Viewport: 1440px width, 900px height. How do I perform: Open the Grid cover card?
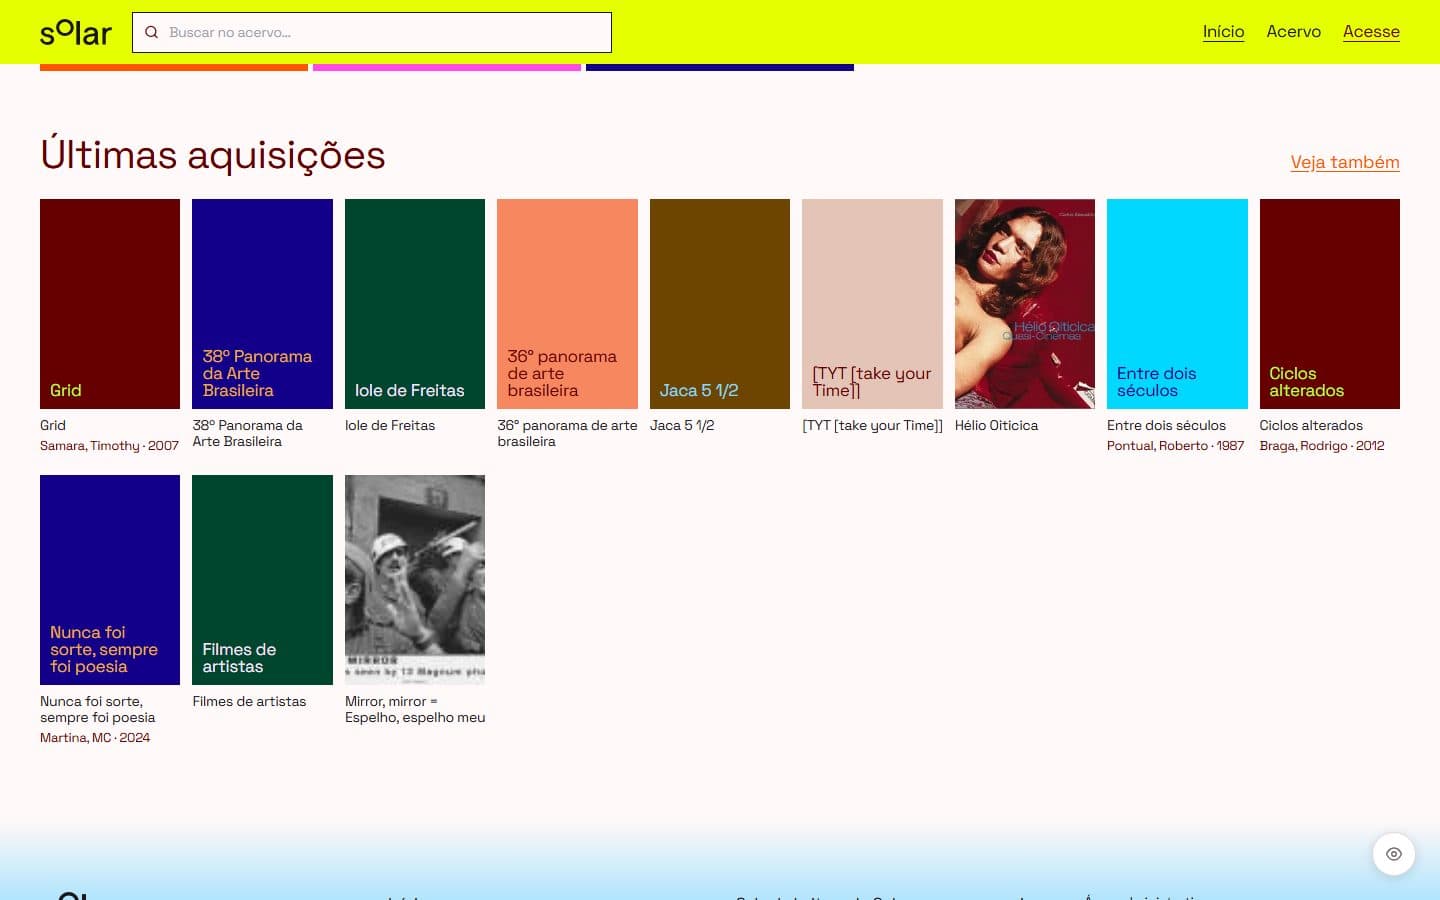click(110, 304)
